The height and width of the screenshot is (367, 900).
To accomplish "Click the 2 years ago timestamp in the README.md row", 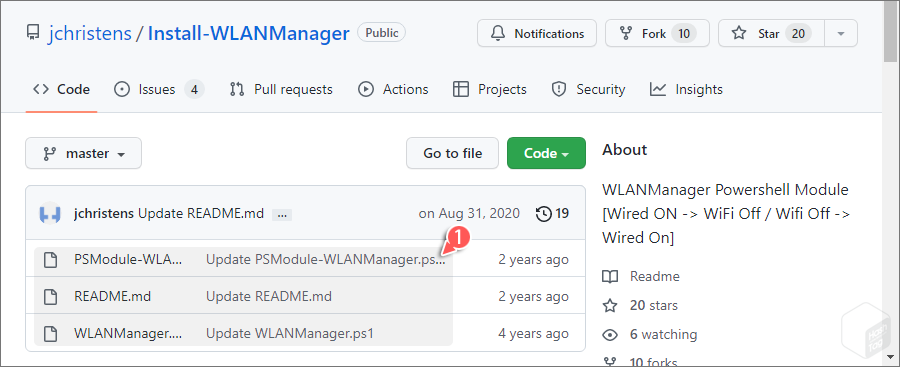I will [533, 296].
